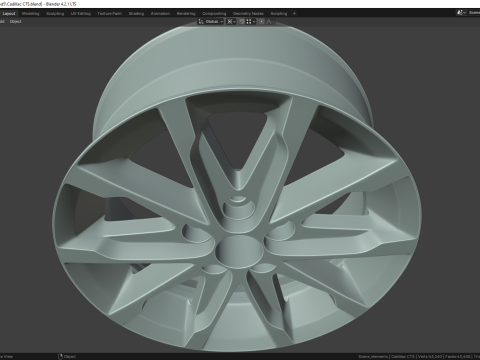Open the Object menu in viewport header
The width and height of the screenshot is (480, 360).
tap(15, 22)
